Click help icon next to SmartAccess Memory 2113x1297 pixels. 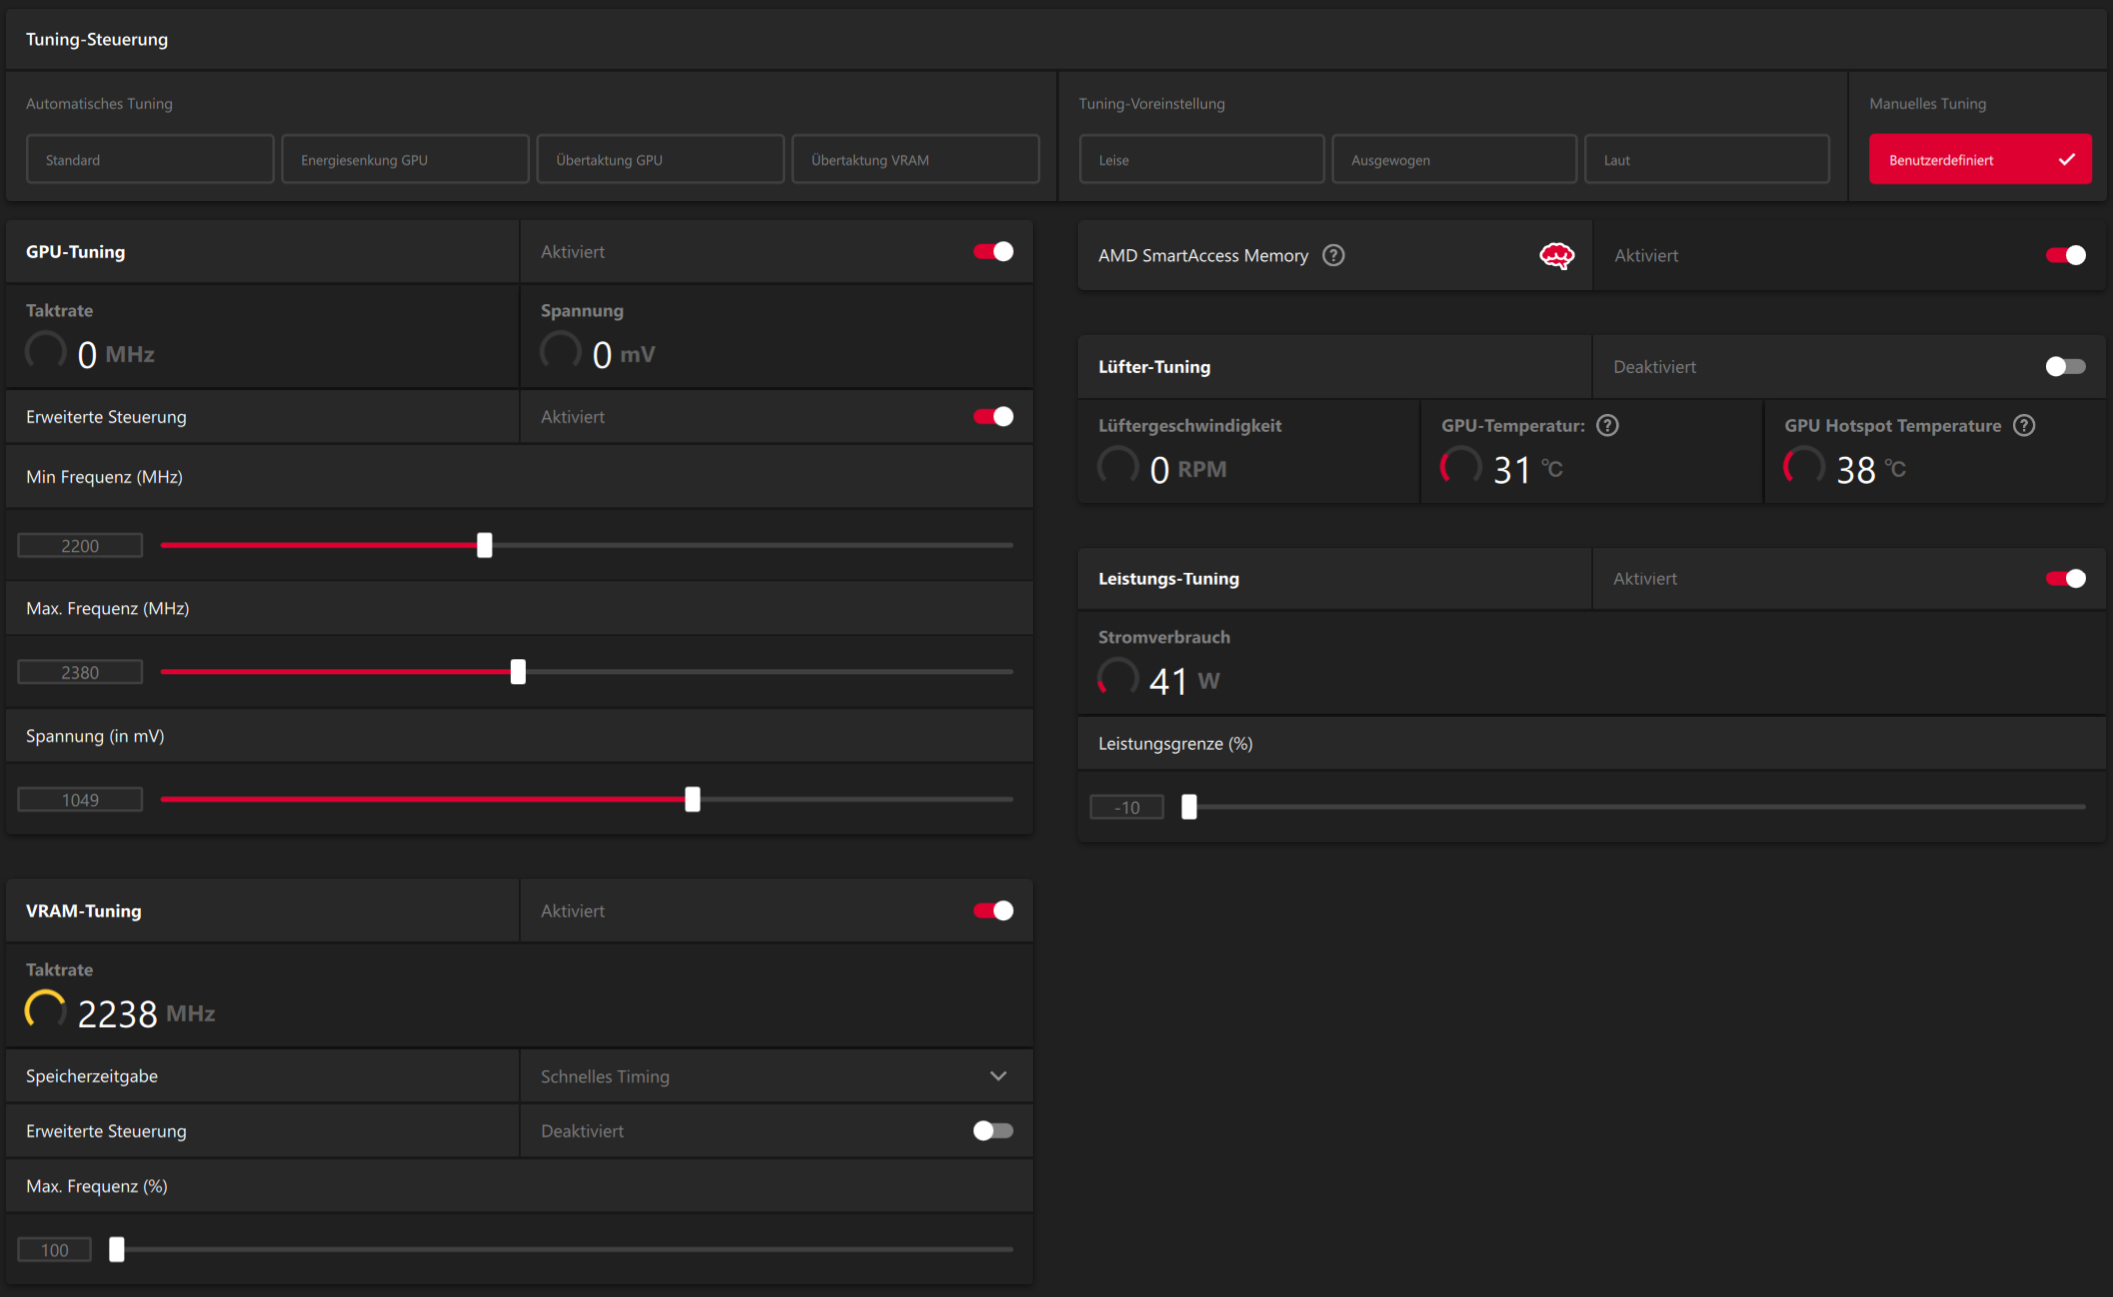(1333, 256)
